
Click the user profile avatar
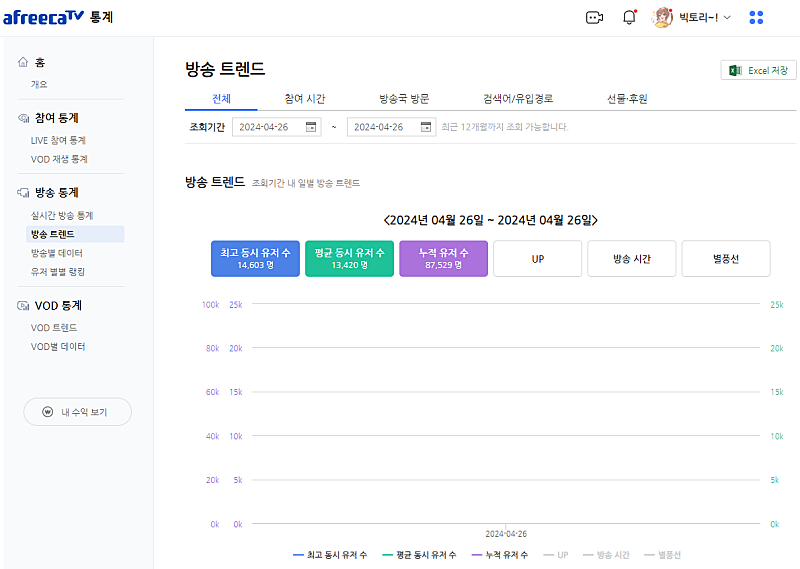pyautogui.click(x=662, y=17)
